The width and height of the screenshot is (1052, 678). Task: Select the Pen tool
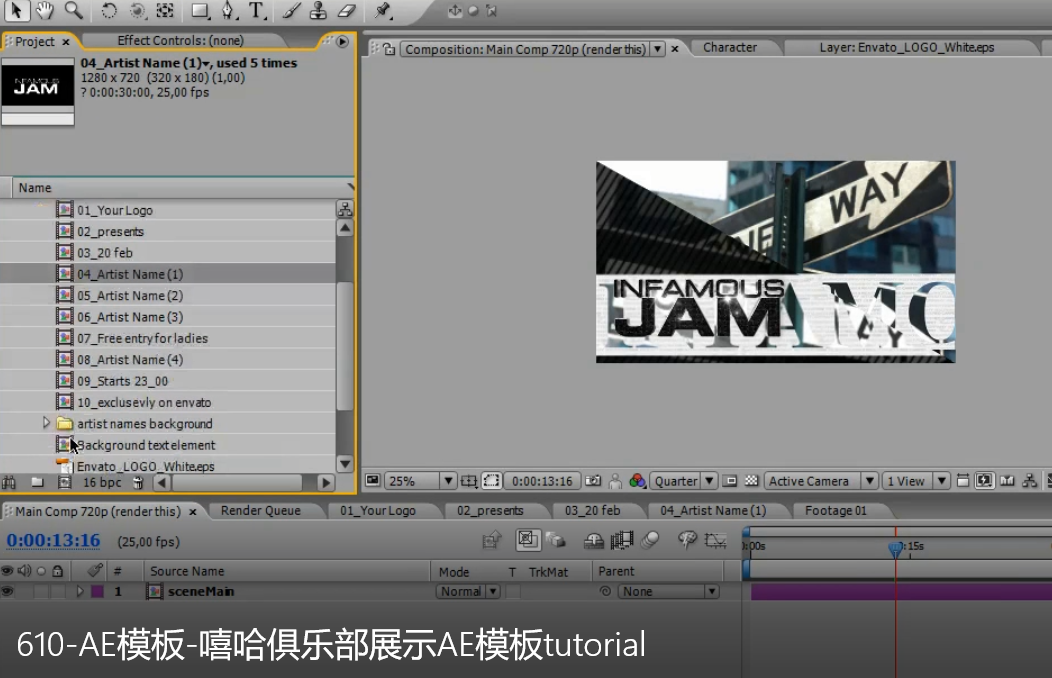[228, 11]
